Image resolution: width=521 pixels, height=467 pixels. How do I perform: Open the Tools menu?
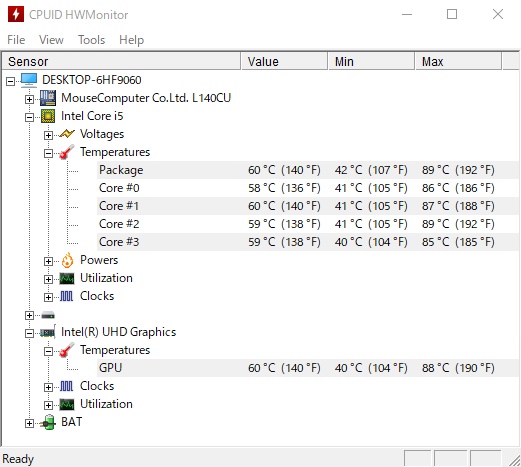tap(91, 40)
